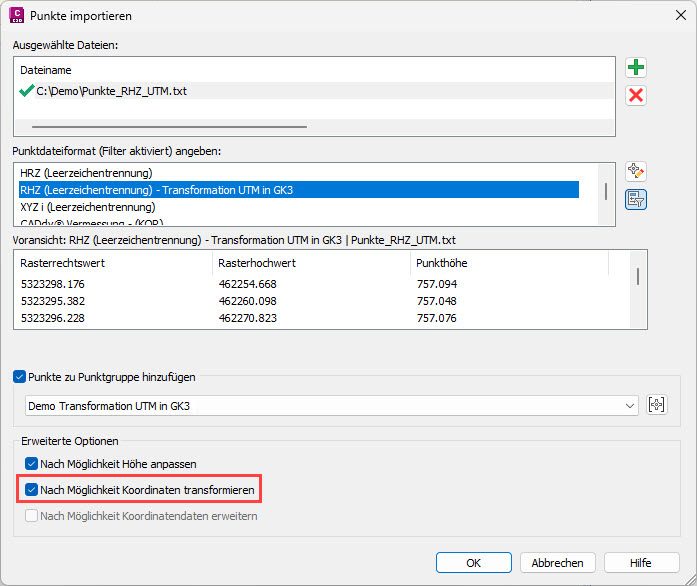The width and height of the screenshot is (697, 586).
Task: Click the Civil 3D app icon in title bar
Action: tap(16, 16)
